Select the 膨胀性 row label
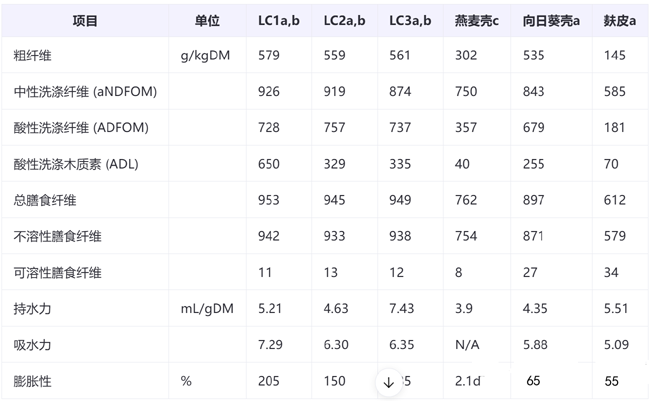The width and height of the screenshot is (650, 401). pos(35,381)
